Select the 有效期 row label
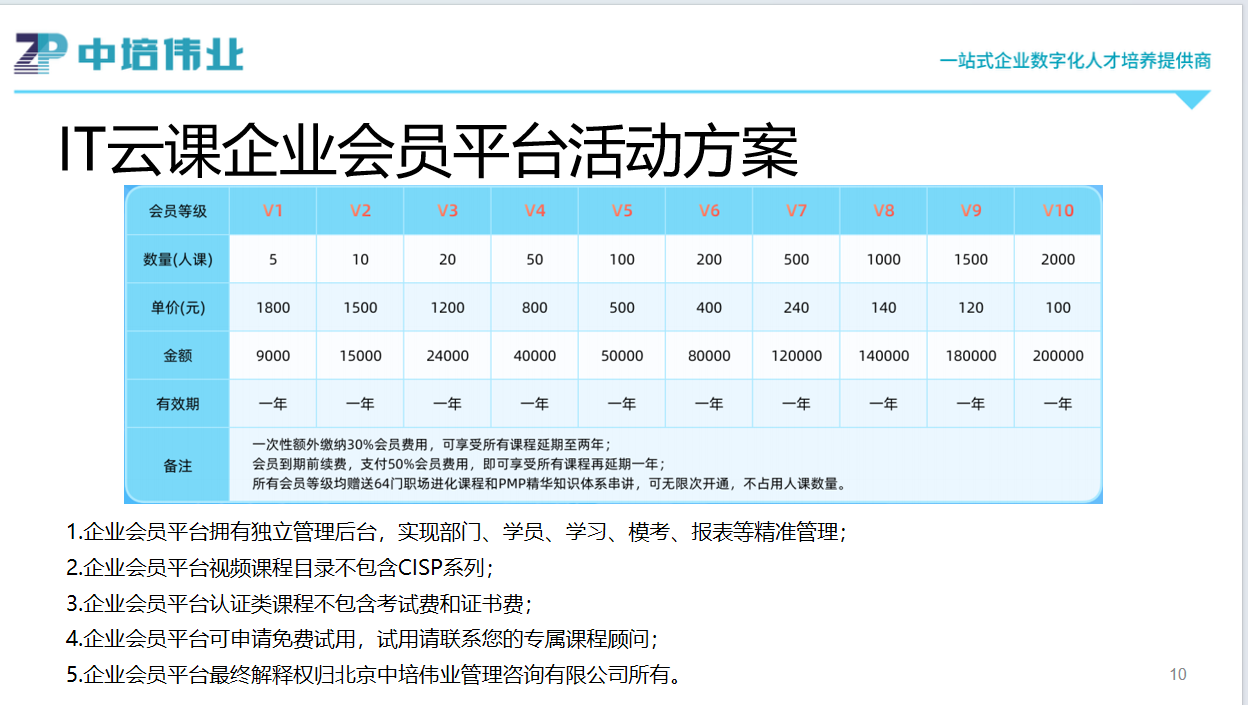This screenshot has height=705, width=1248. [177, 403]
